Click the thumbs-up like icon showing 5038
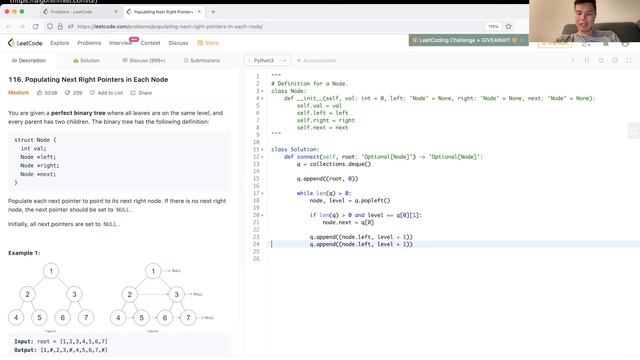640x360 pixels. [40, 93]
